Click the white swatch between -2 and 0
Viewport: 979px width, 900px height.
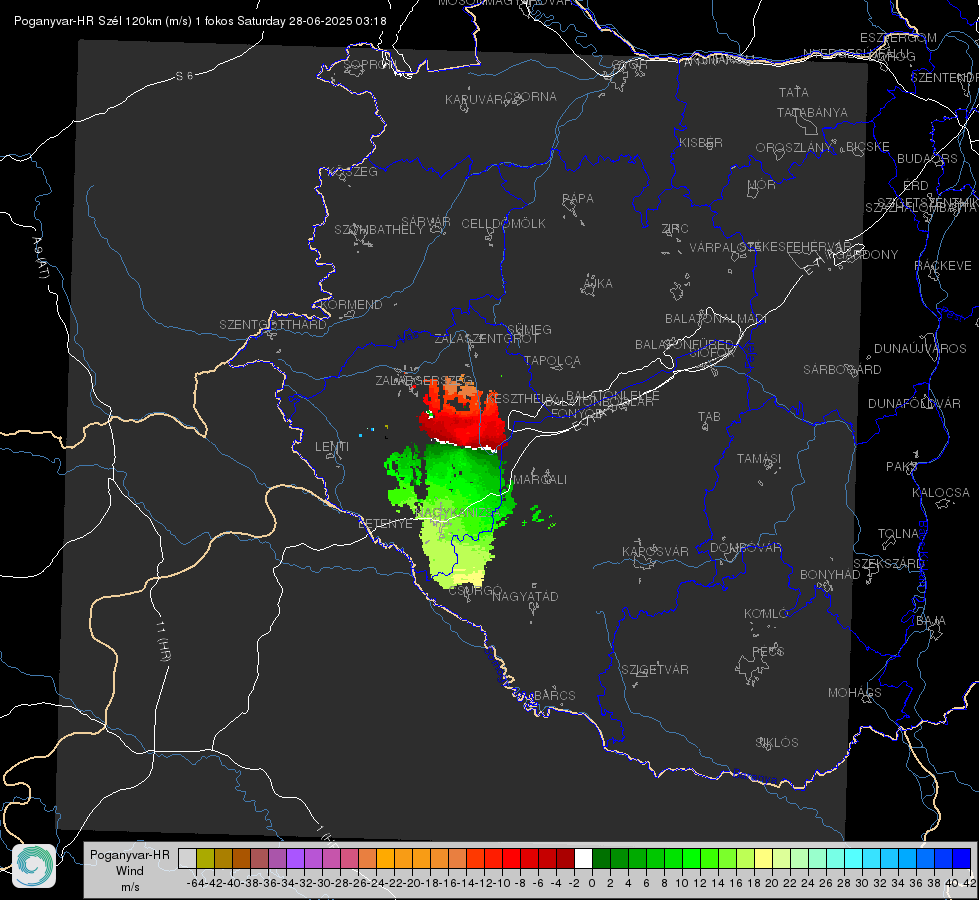(583, 858)
